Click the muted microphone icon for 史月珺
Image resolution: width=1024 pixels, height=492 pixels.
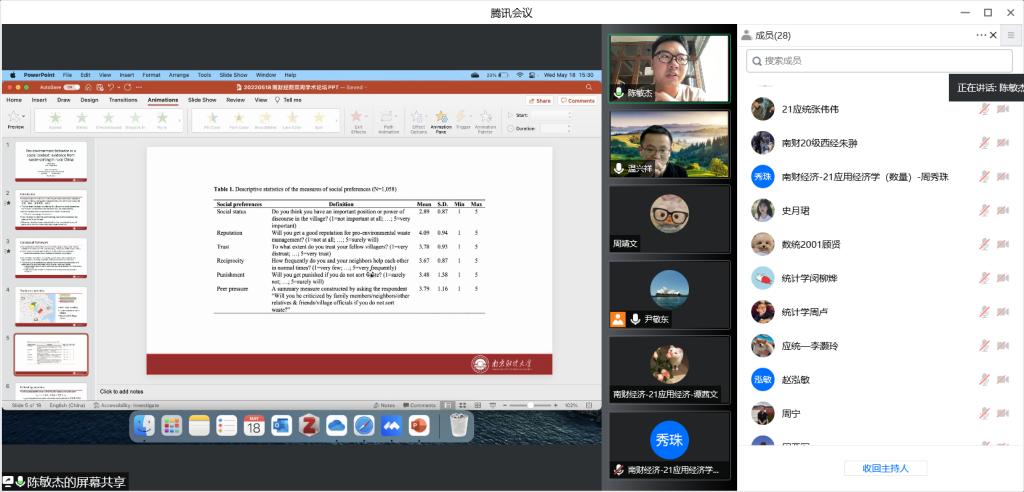point(985,211)
